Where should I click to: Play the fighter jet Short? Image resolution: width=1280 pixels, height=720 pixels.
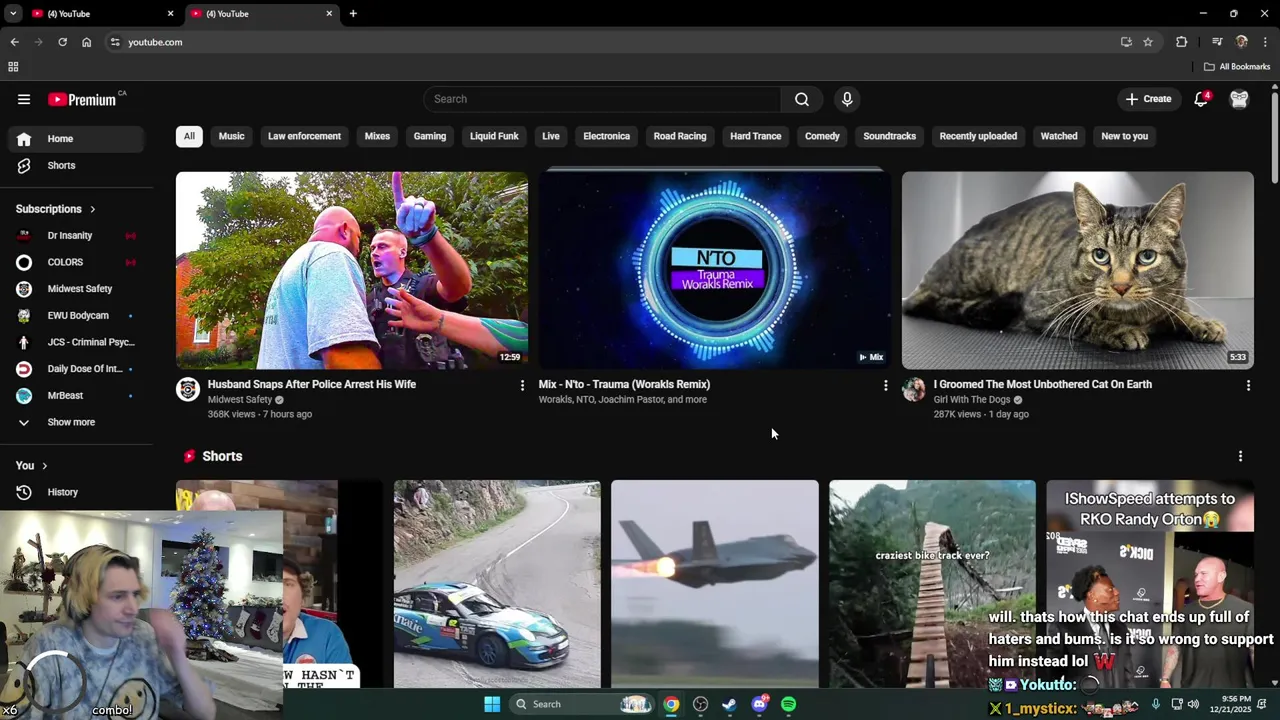[x=715, y=584]
